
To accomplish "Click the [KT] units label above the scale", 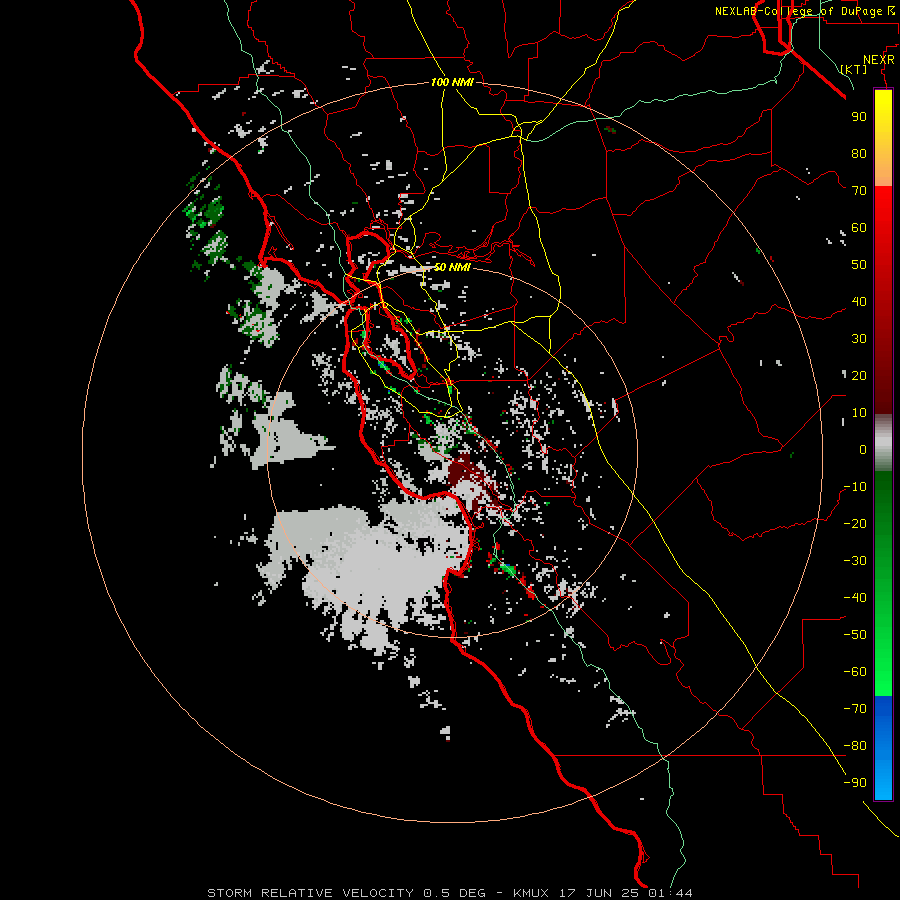I will tap(853, 69).
